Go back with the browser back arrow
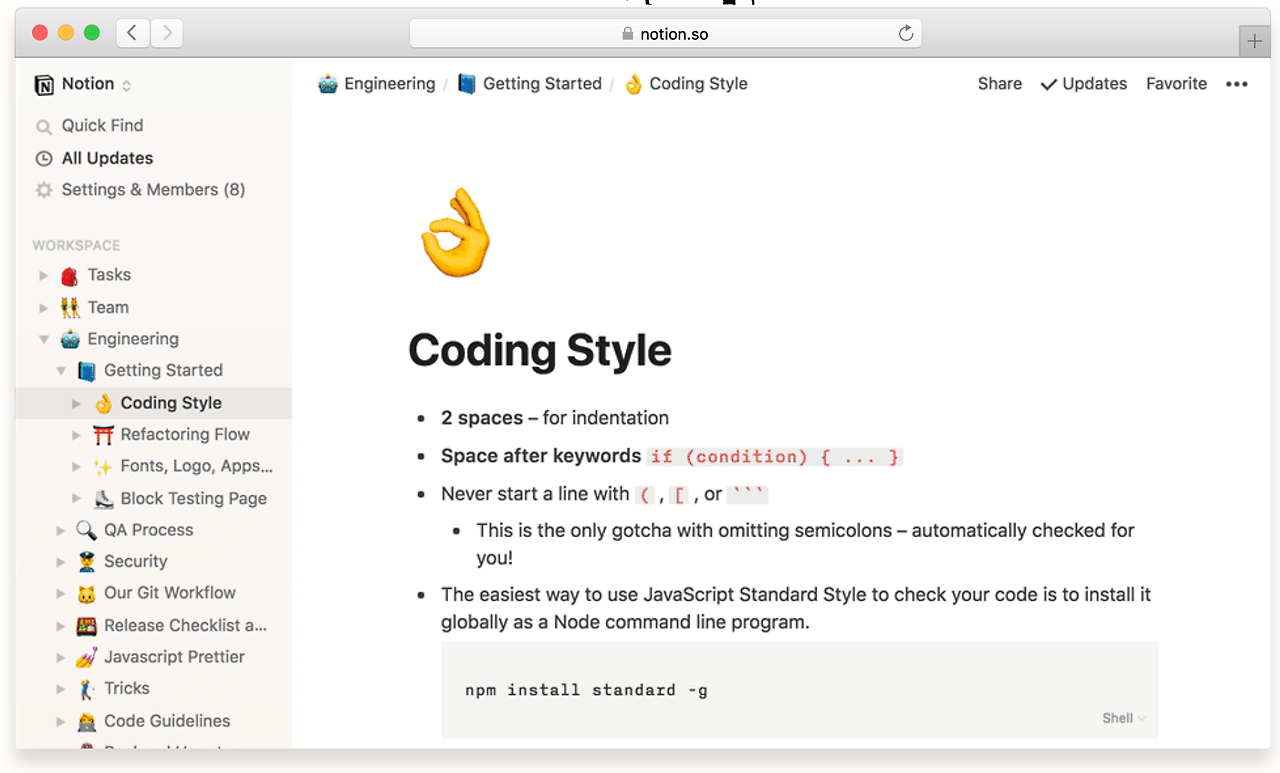1280x773 pixels. (133, 33)
